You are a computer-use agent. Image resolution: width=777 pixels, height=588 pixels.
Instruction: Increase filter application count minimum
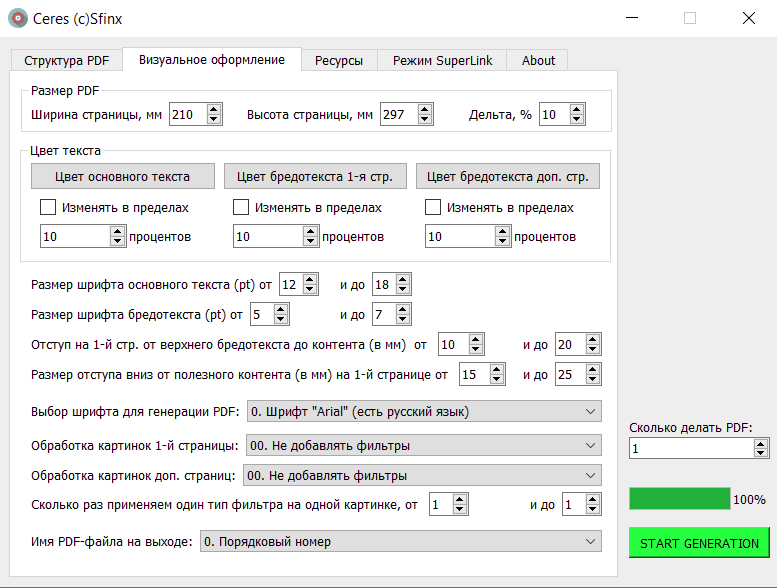tap(460, 500)
